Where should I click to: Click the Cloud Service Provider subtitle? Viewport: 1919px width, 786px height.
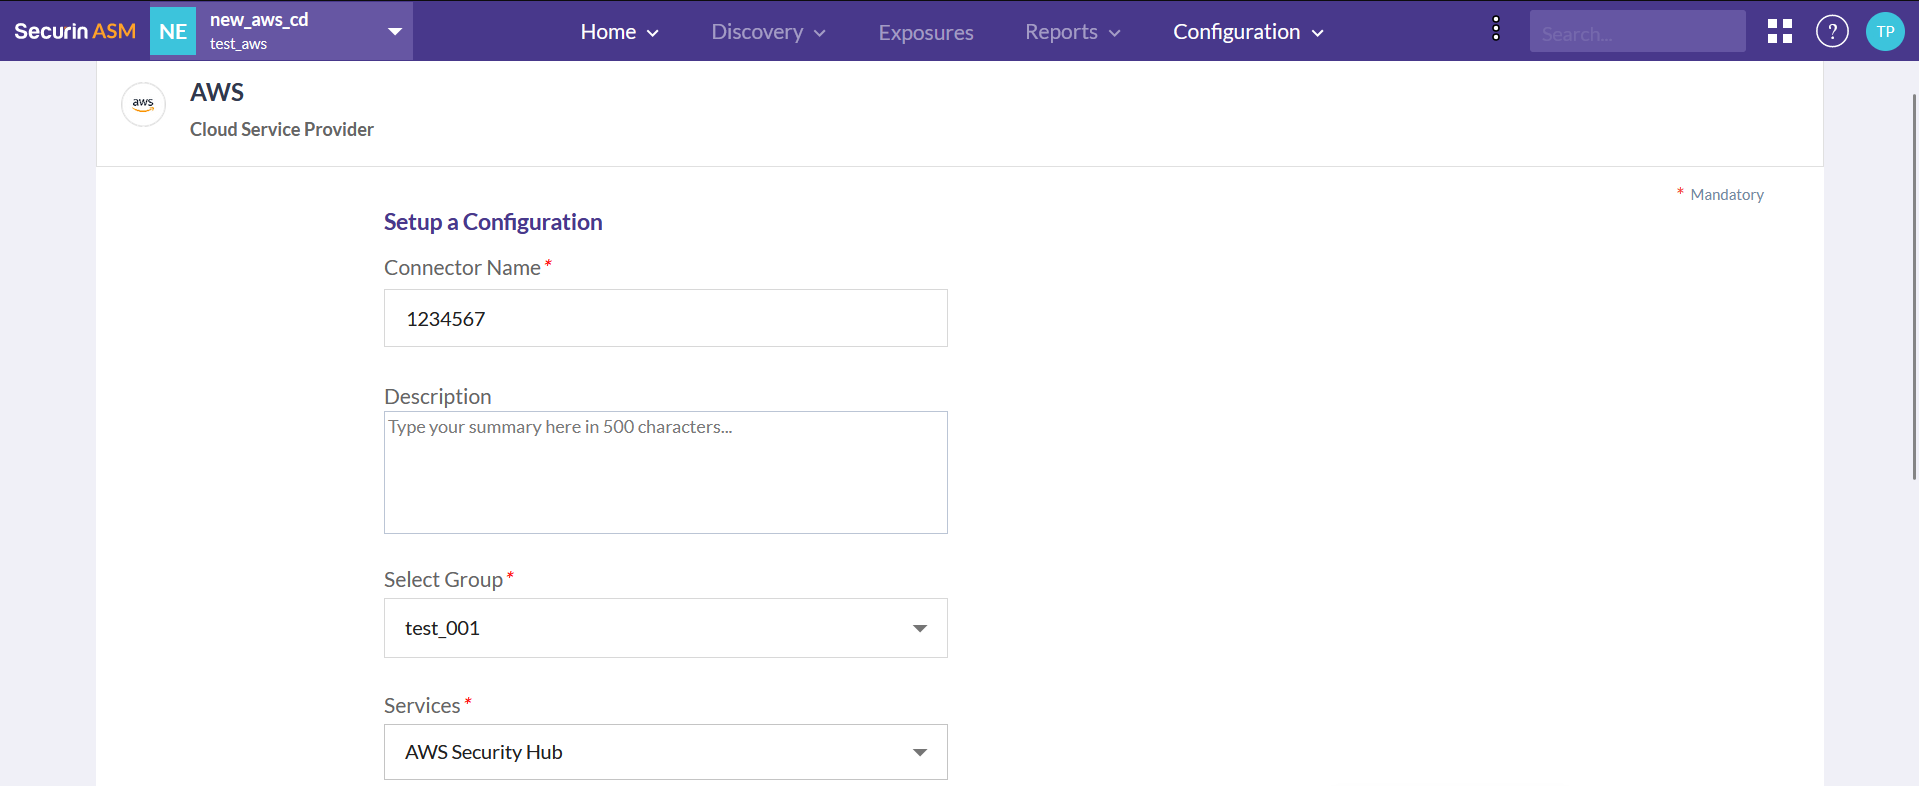click(282, 129)
